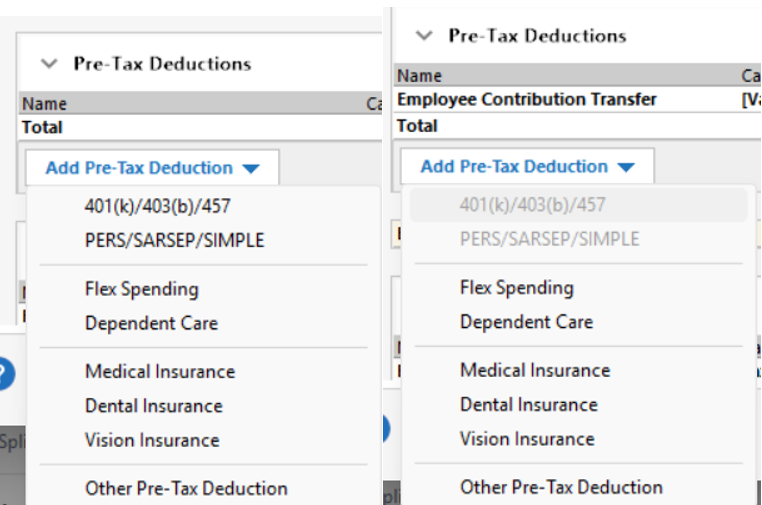Pick Flex Spending below the greyed-out PERS/SARSEP/SIMPLE item

(516, 288)
